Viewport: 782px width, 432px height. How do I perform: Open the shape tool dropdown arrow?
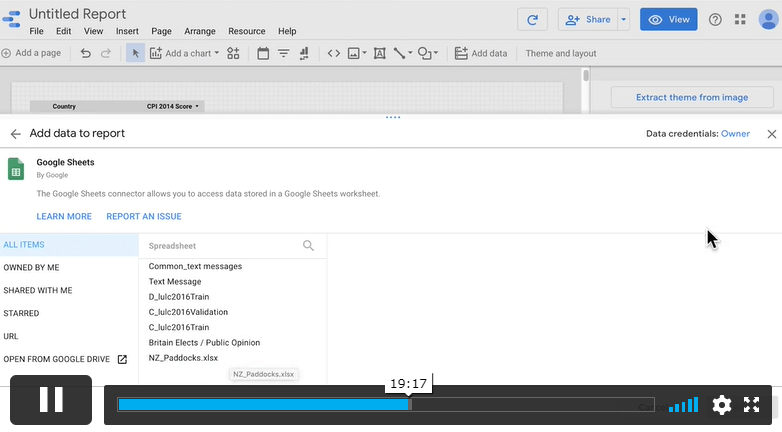point(435,53)
